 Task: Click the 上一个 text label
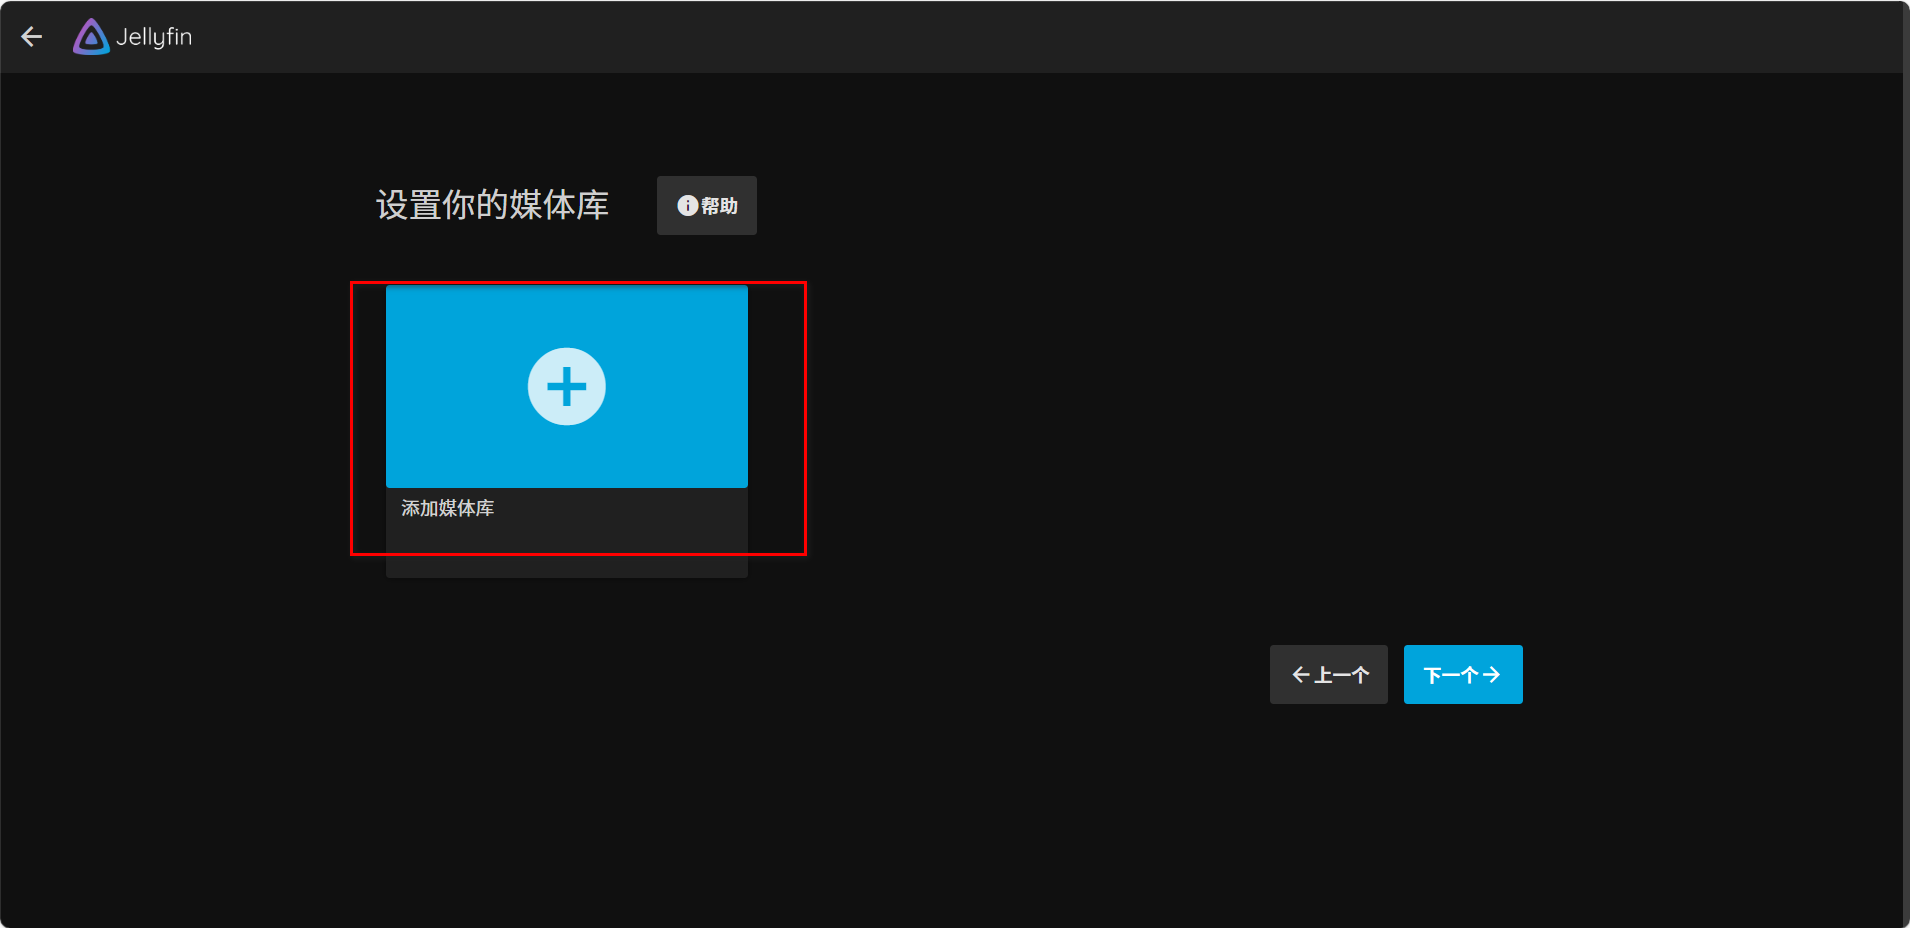pos(1341,675)
